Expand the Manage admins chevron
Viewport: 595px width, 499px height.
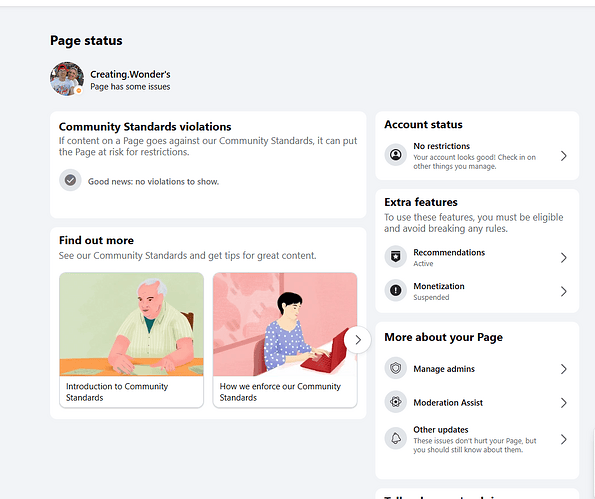[564, 369]
